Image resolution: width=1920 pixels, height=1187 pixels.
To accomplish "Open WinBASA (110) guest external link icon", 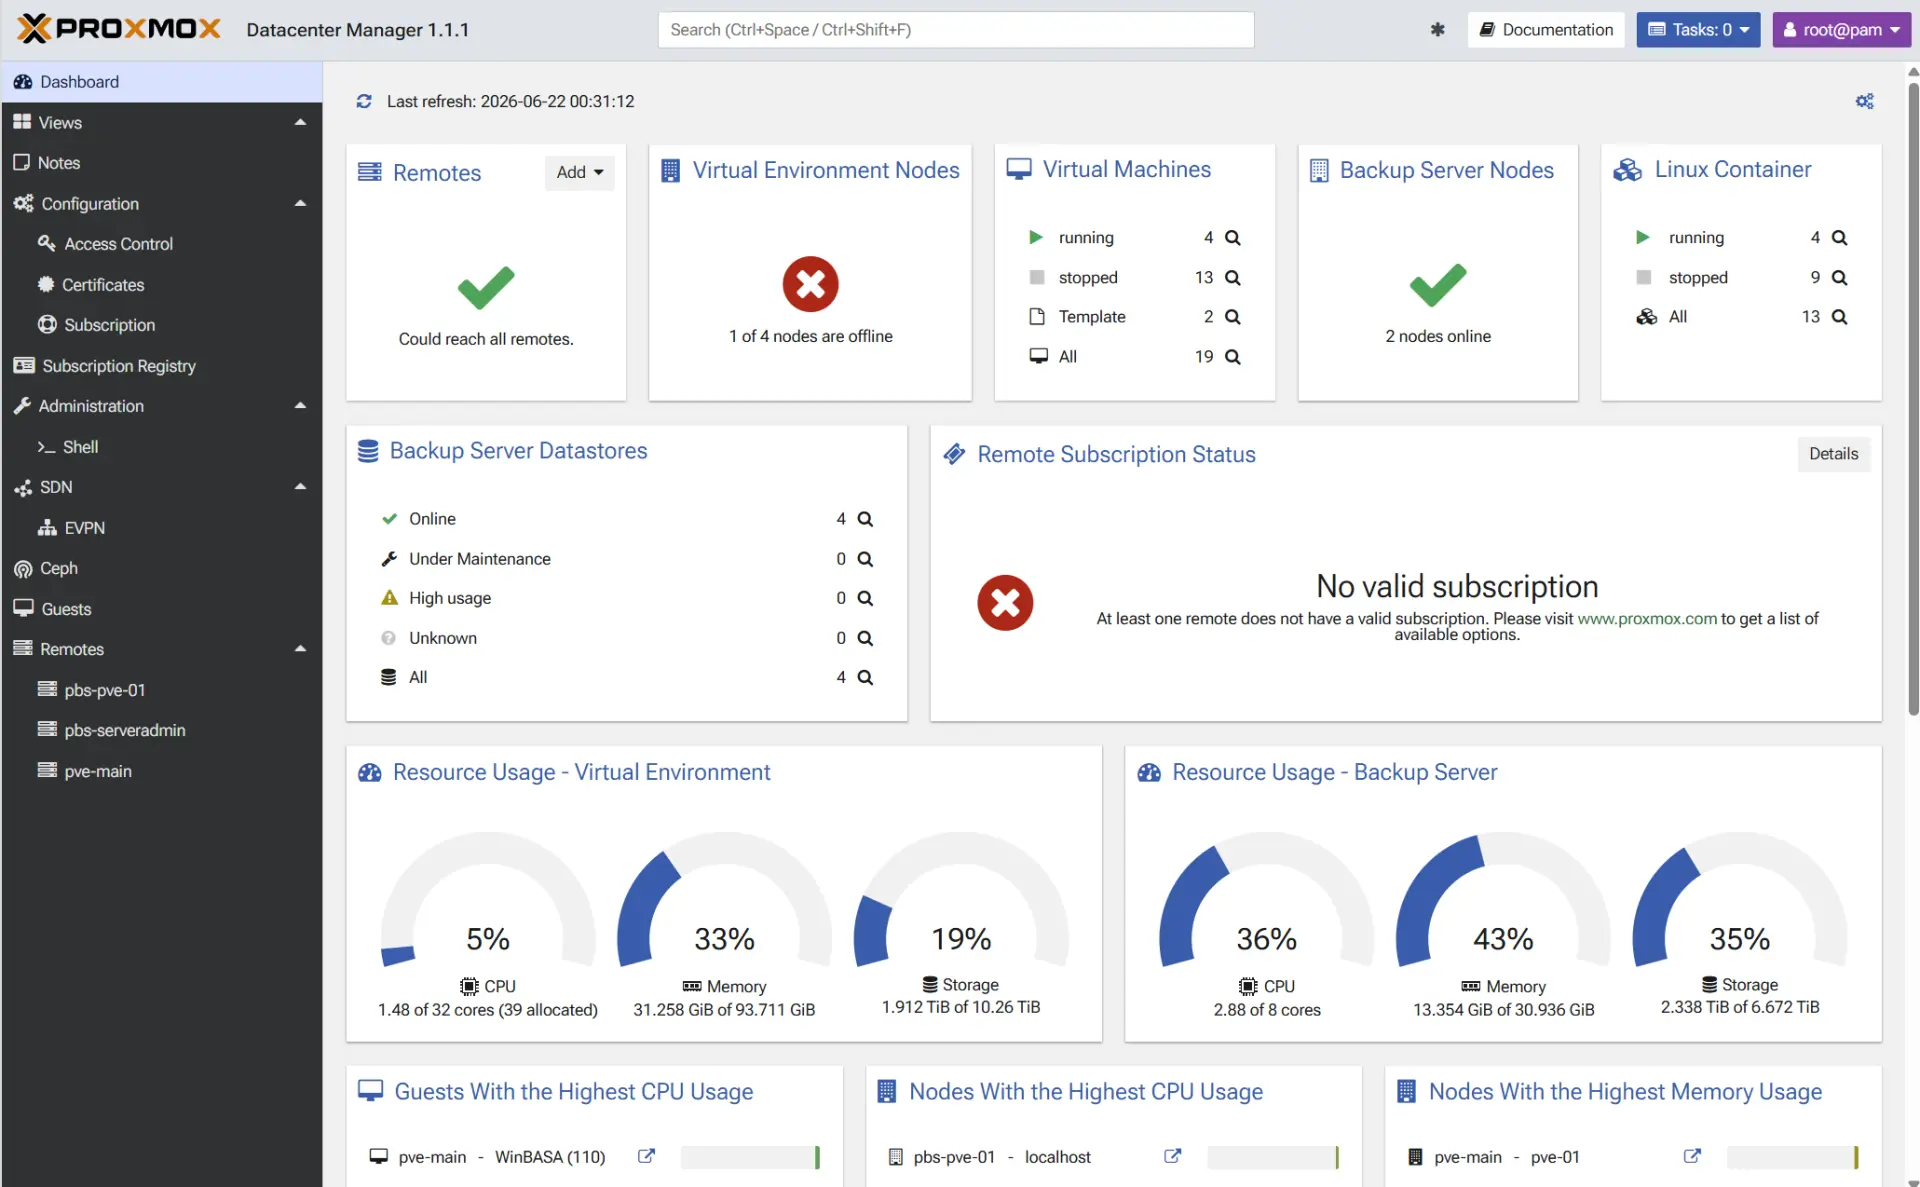I will pyautogui.click(x=646, y=1156).
